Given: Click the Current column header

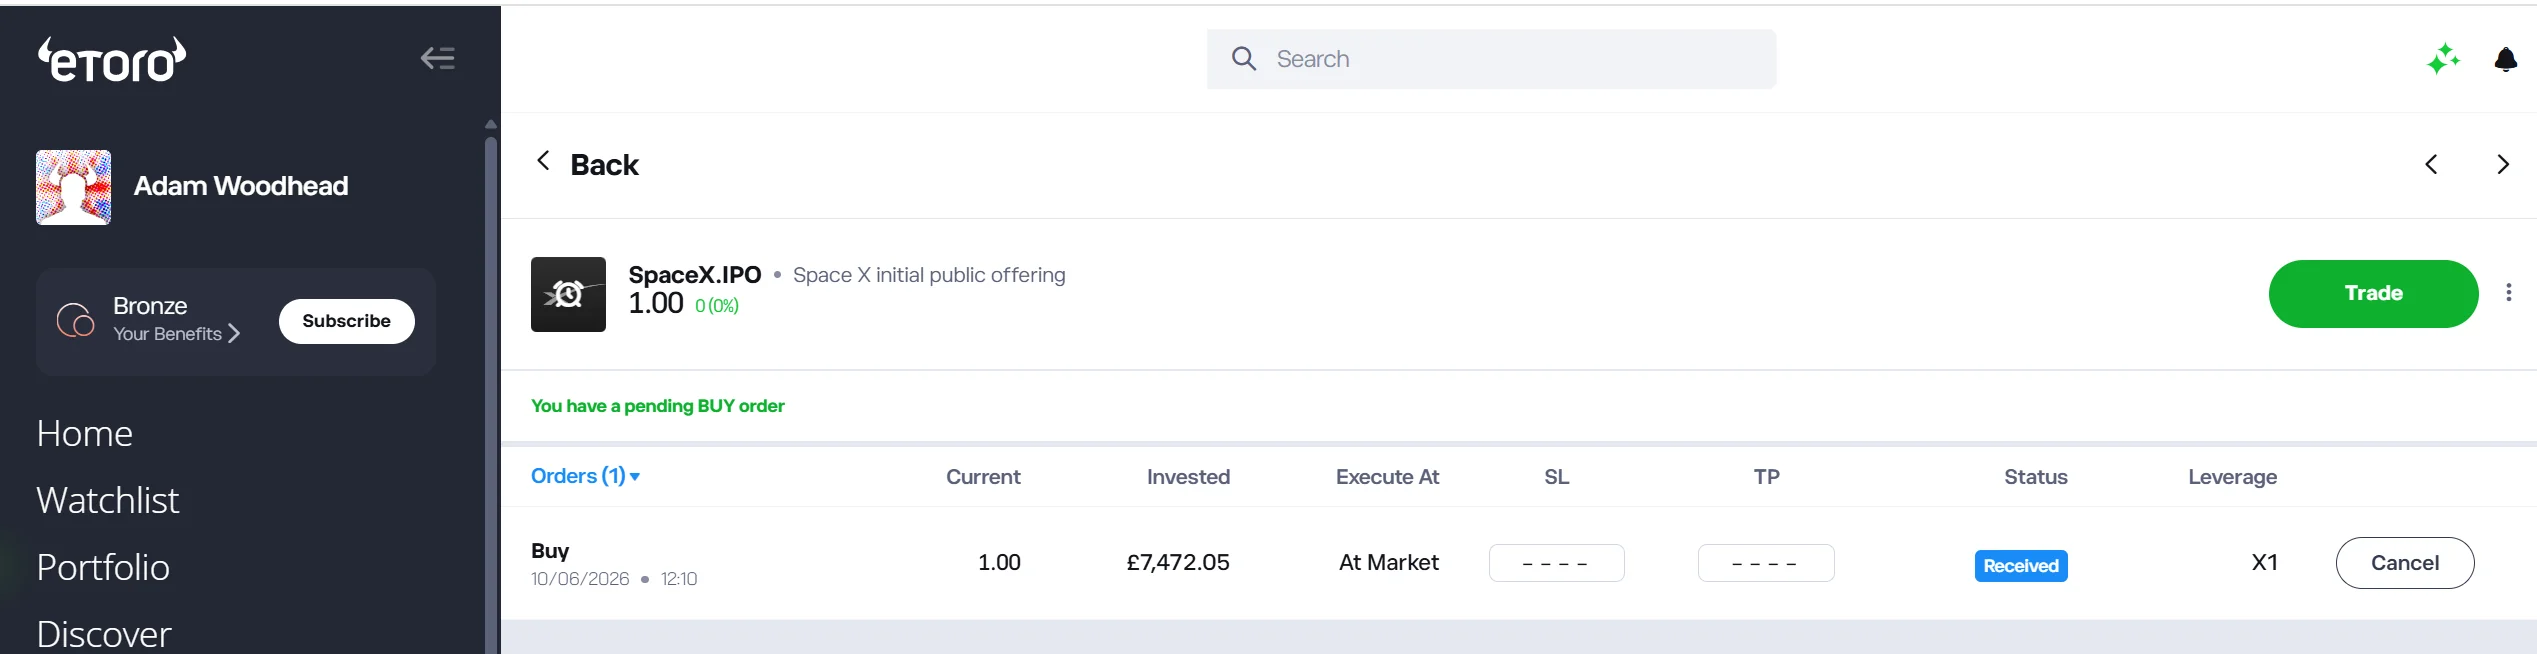Looking at the screenshot, I should [x=983, y=477].
